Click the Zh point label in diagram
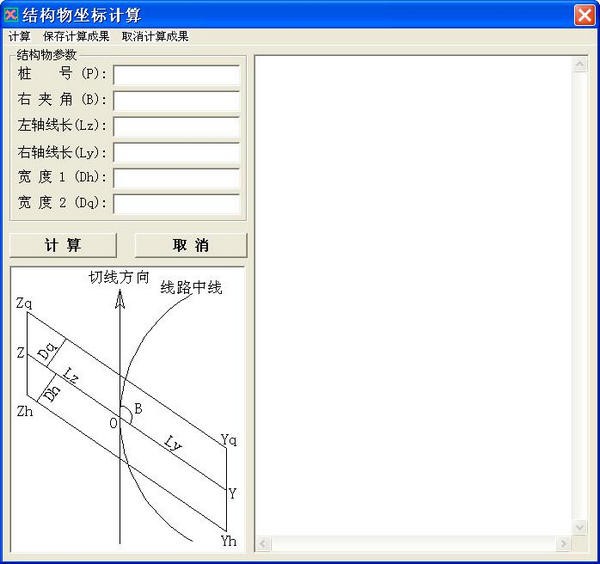The height and width of the screenshot is (564, 600). pyautogui.click(x=25, y=411)
